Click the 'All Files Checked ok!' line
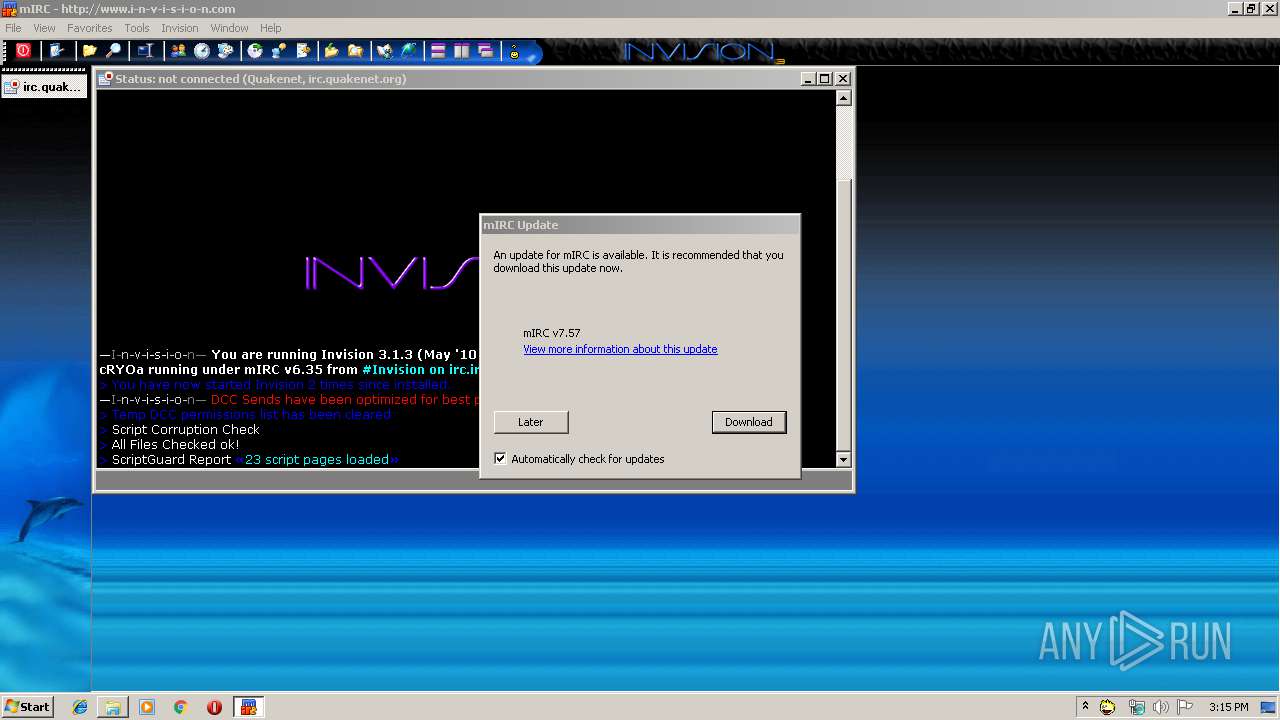 tap(169, 445)
